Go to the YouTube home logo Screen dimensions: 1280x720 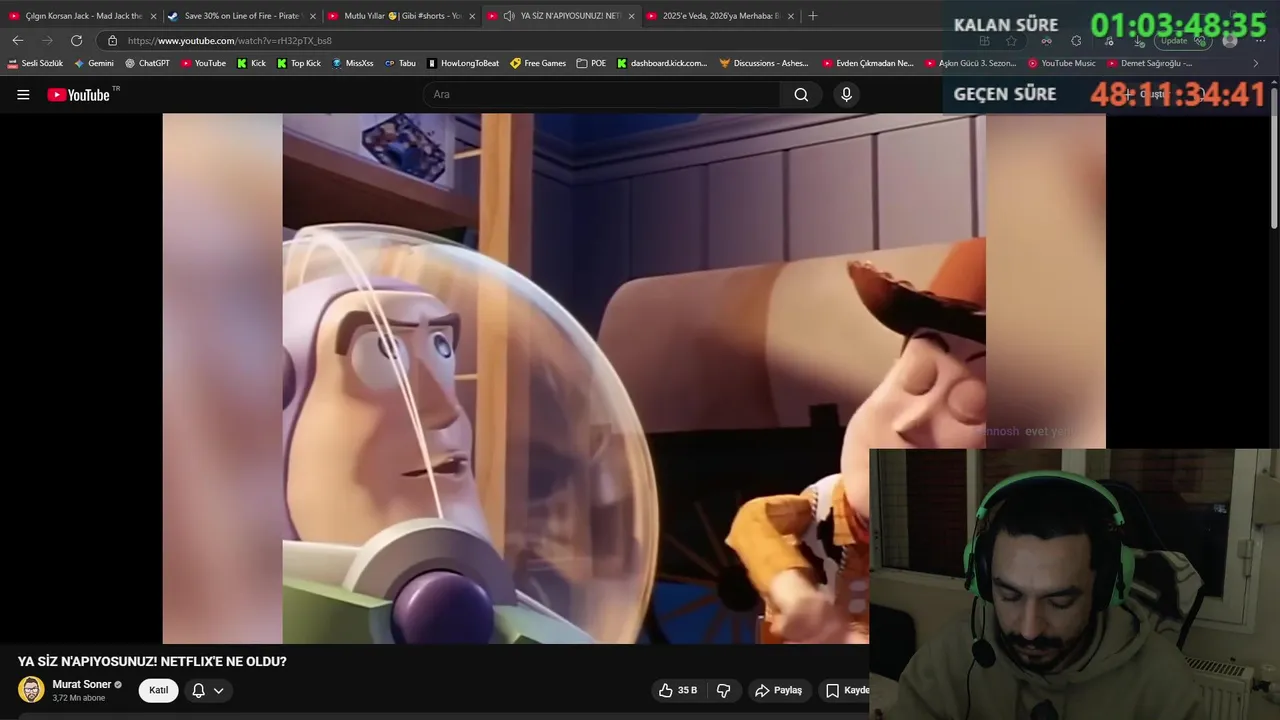(x=79, y=95)
